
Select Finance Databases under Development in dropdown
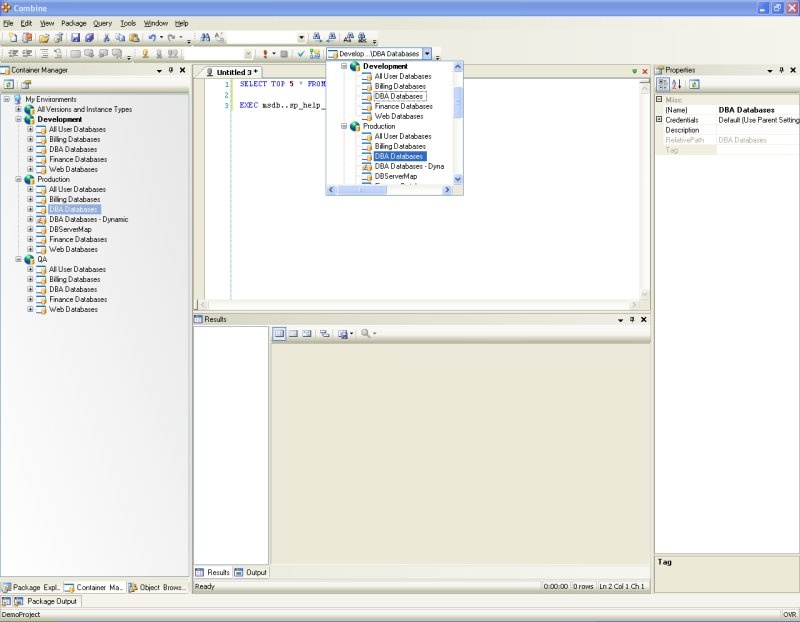[403, 106]
